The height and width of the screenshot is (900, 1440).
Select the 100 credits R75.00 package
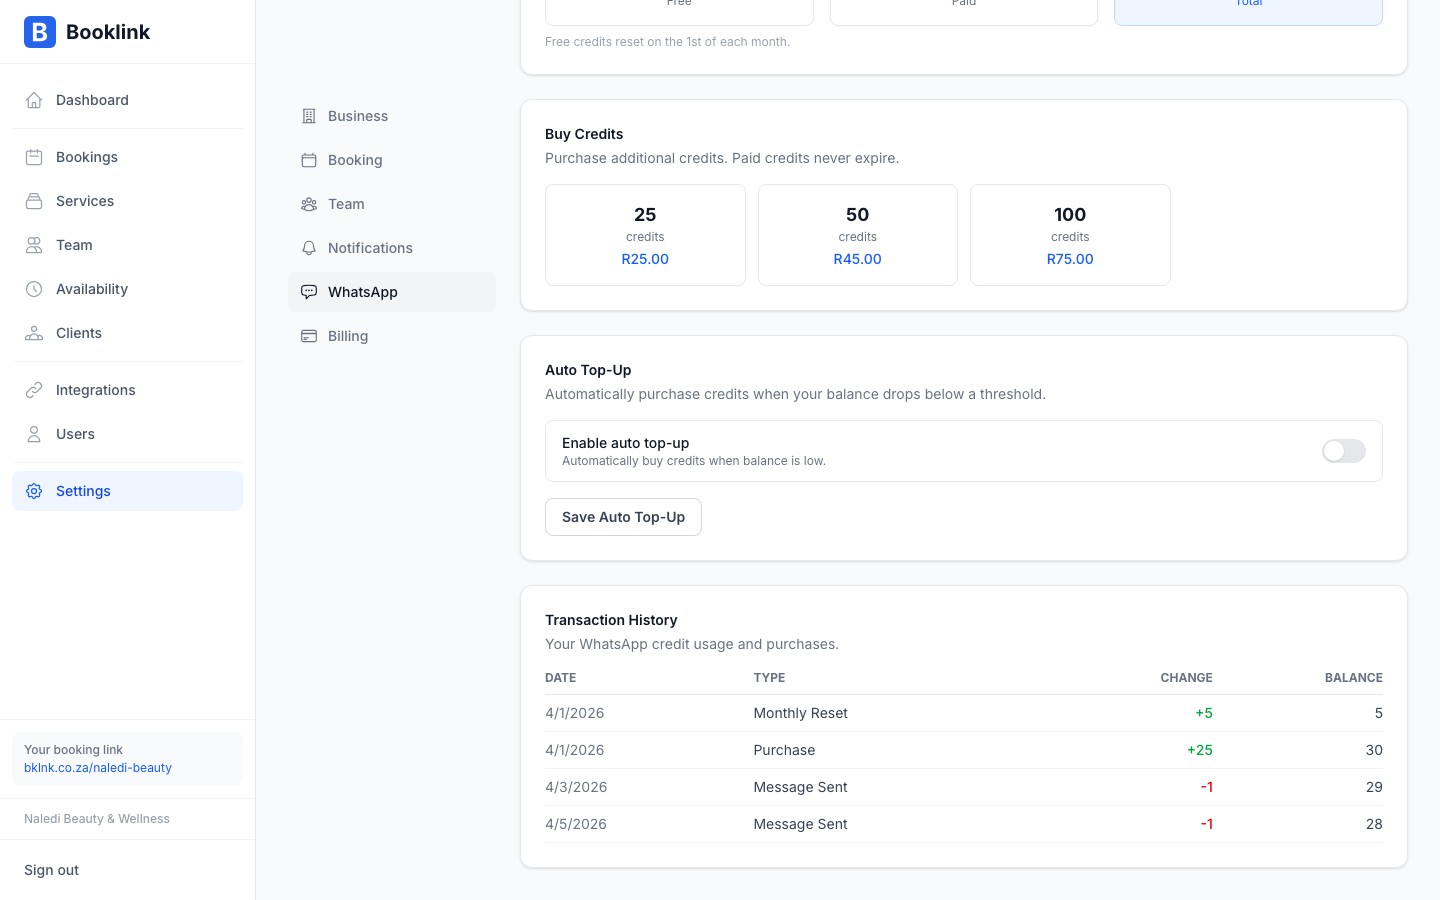pyautogui.click(x=1070, y=235)
